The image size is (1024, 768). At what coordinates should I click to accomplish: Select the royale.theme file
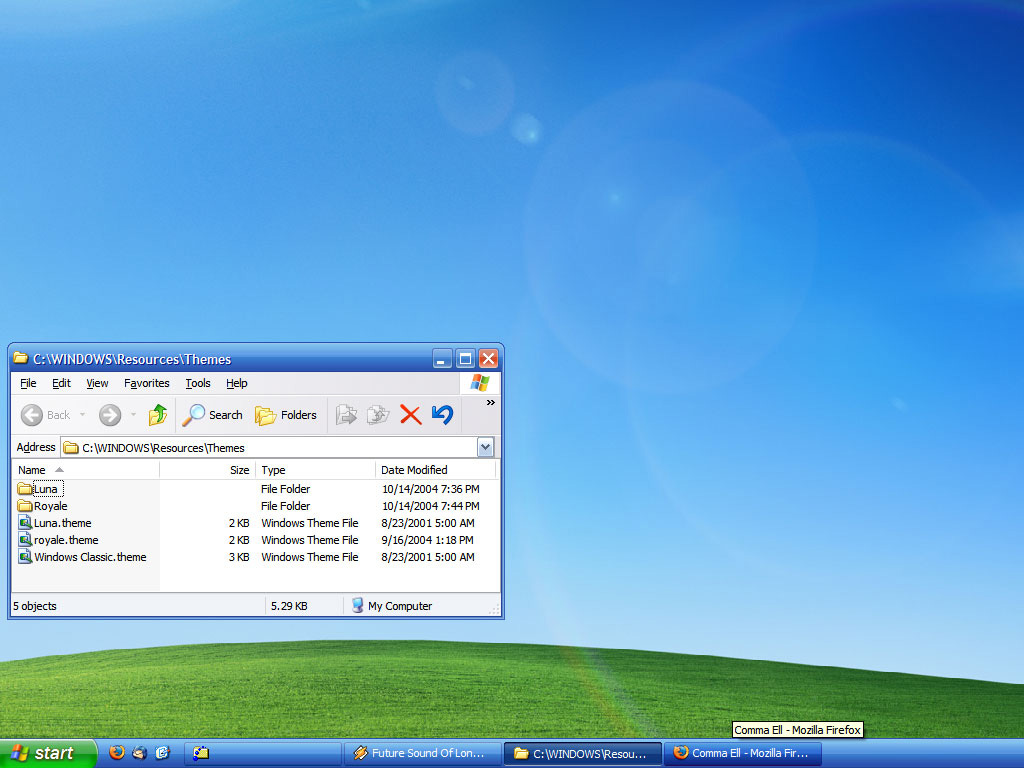(x=66, y=540)
